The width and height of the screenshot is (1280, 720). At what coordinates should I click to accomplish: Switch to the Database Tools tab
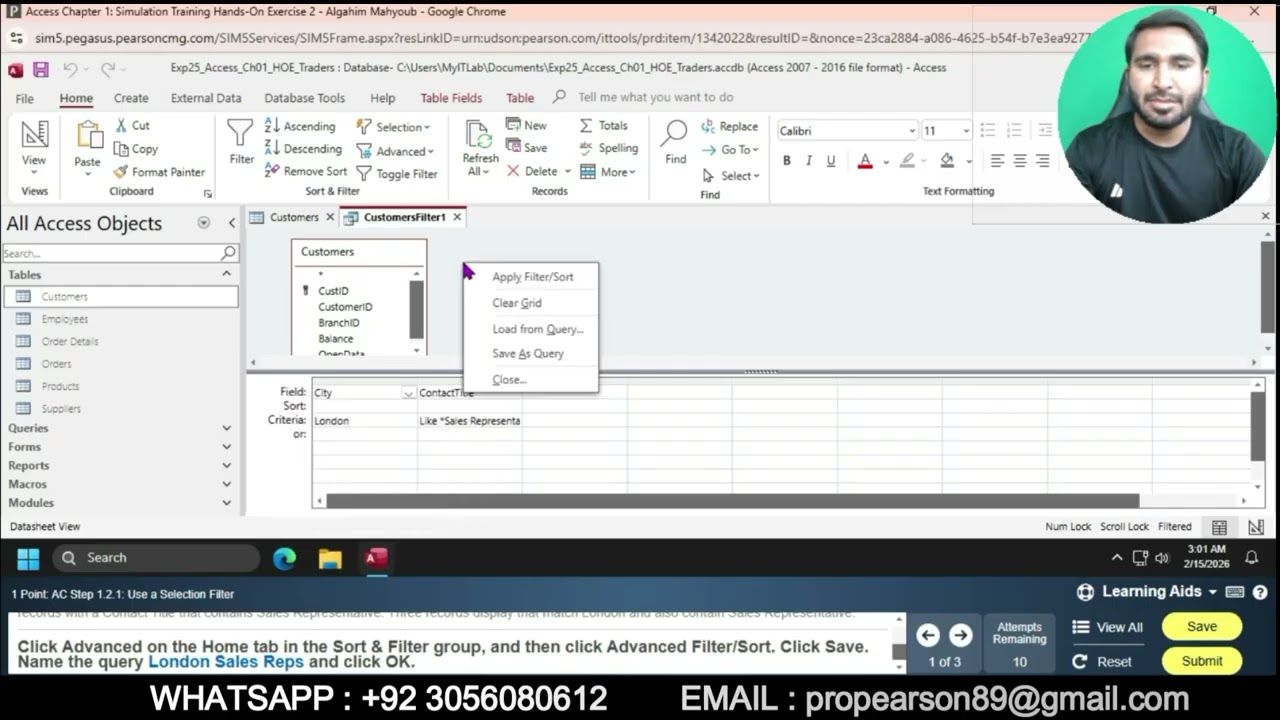point(304,98)
